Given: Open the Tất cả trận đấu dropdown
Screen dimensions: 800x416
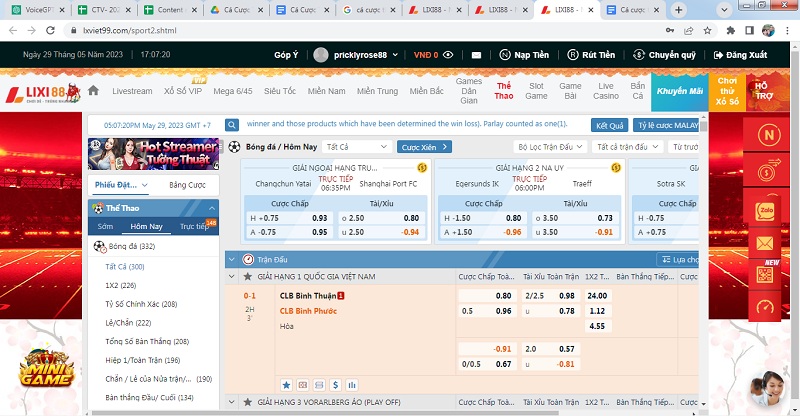Looking at the screenshot, I should click(628, 147).
